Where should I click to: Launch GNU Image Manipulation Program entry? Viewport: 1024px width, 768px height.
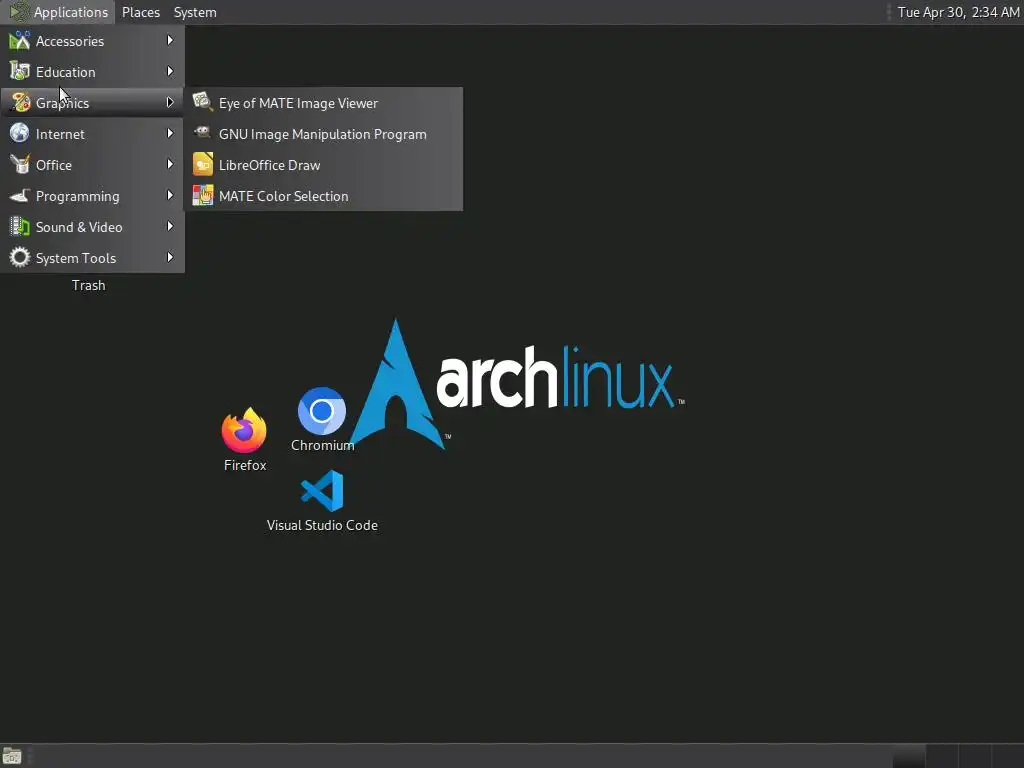pyautogui.click(x=323, y=134)
